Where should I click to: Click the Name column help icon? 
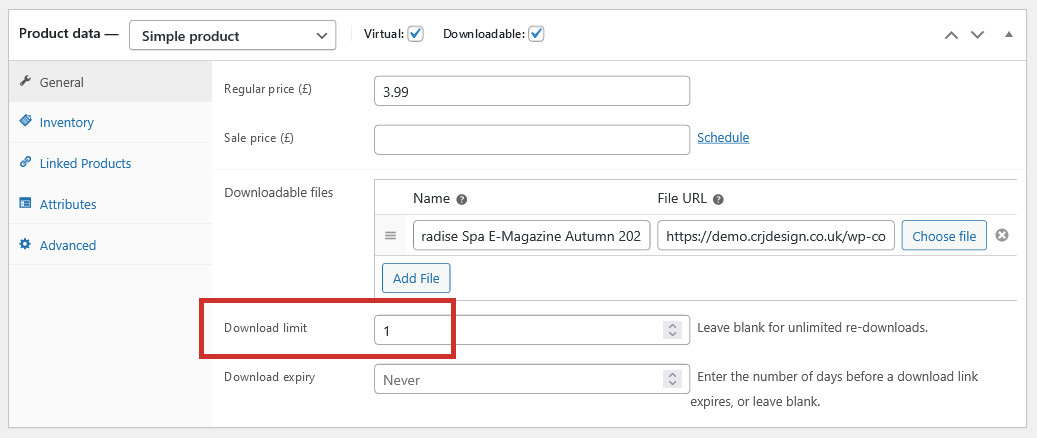[462, 199]
